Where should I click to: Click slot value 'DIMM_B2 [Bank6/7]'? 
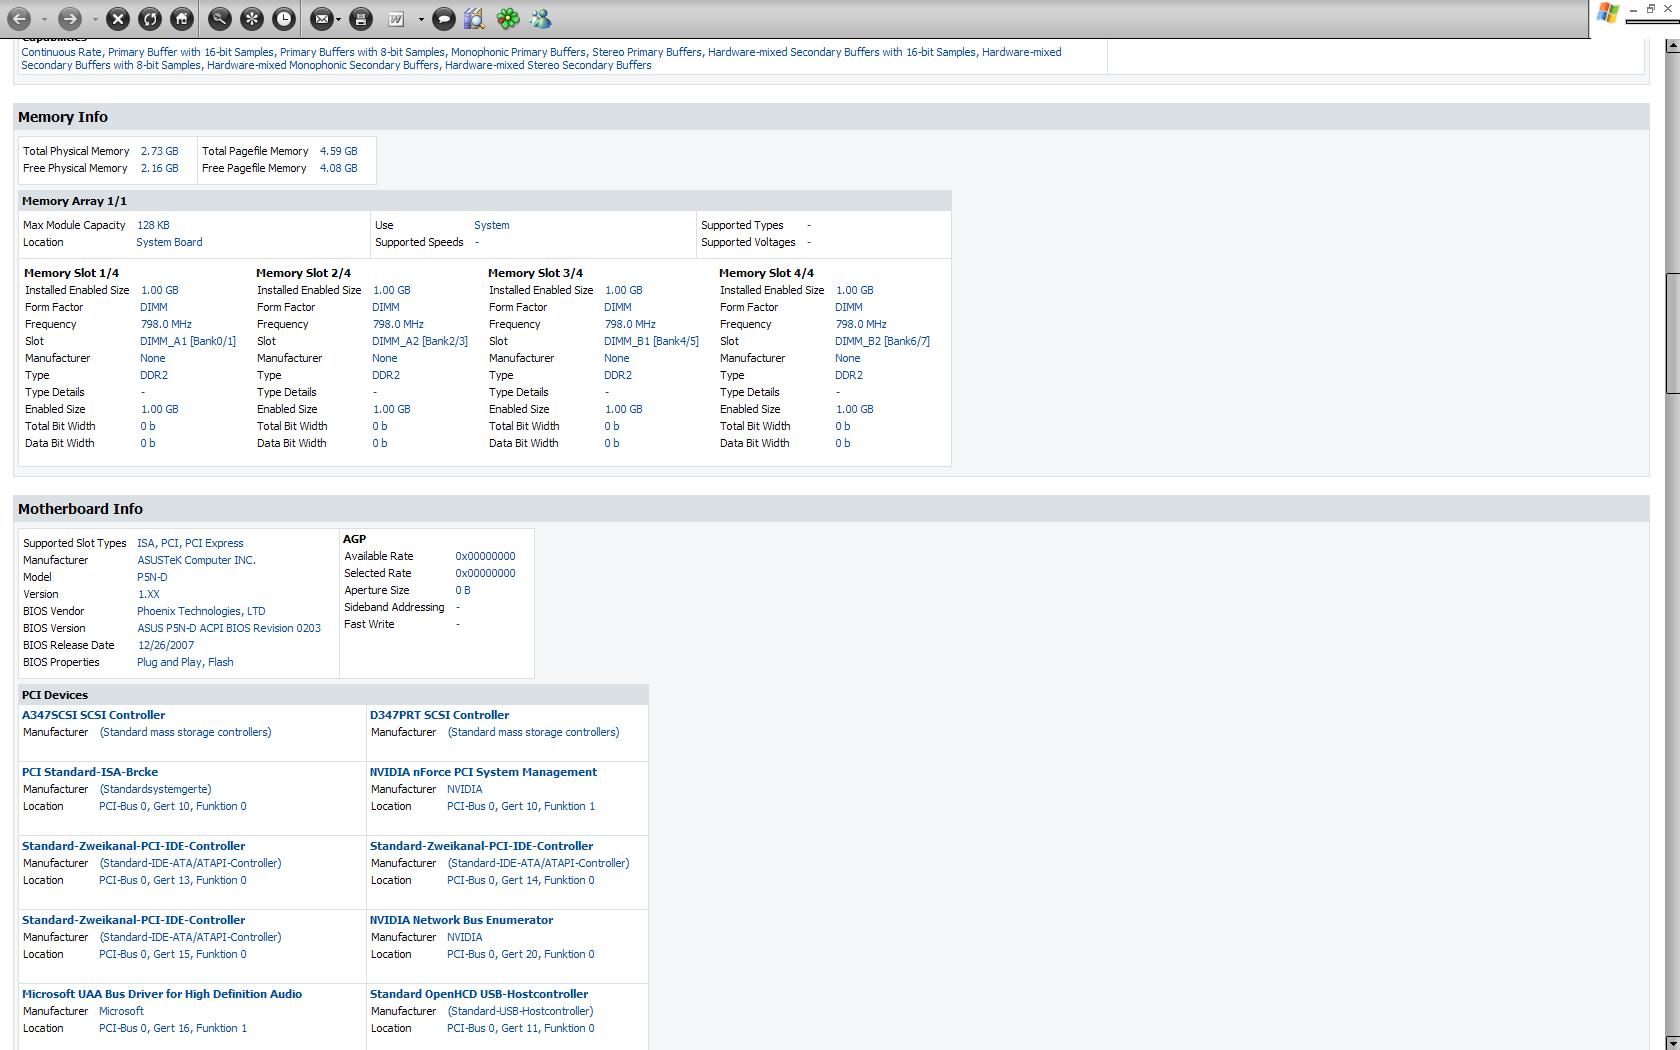pyautogui.click(x=882, y=341)
